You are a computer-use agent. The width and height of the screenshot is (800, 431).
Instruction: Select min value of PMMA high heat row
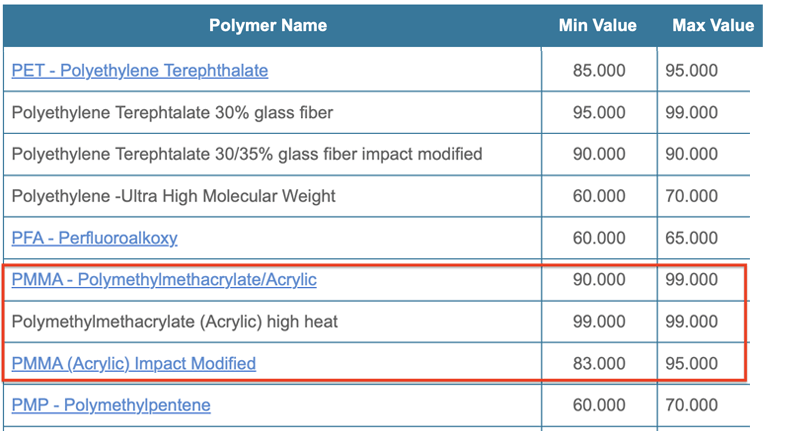599,321
